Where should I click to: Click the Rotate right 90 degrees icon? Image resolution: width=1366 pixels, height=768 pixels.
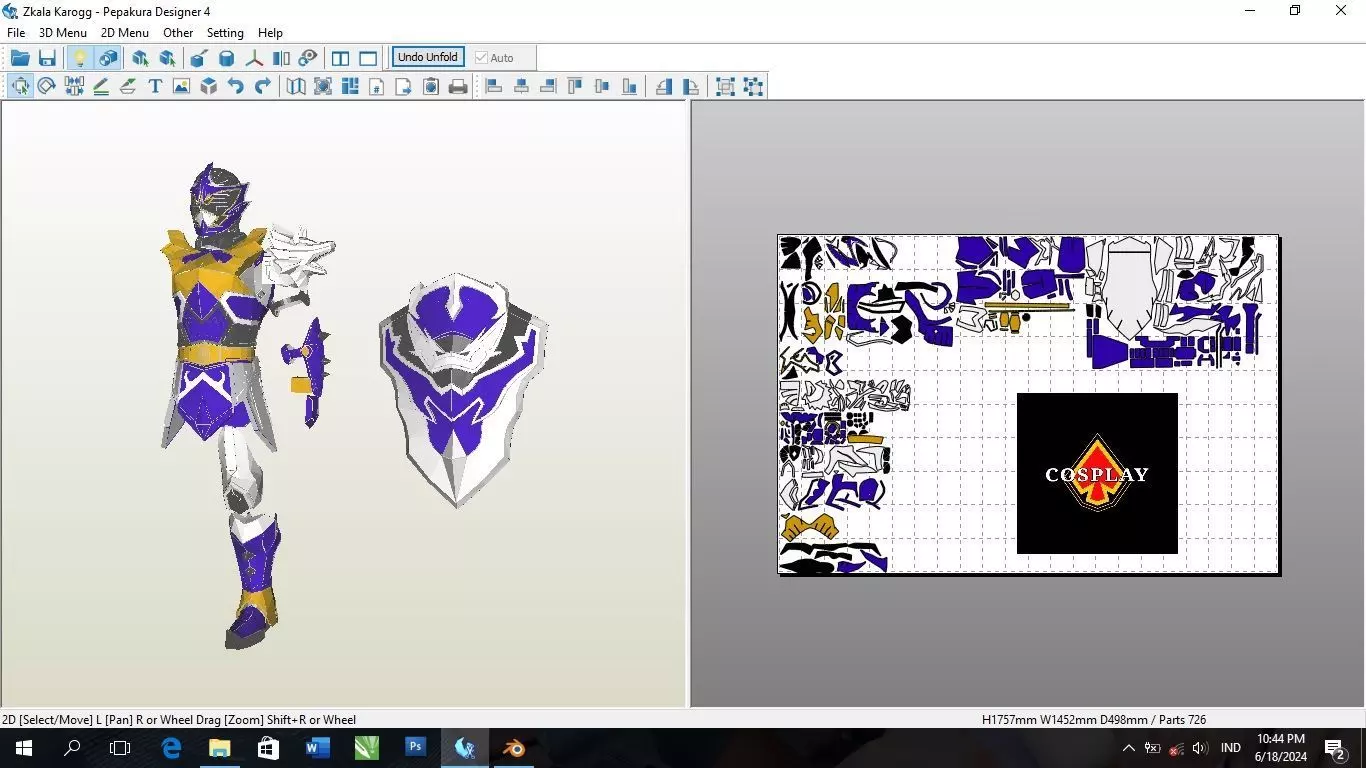click(691, 86)
